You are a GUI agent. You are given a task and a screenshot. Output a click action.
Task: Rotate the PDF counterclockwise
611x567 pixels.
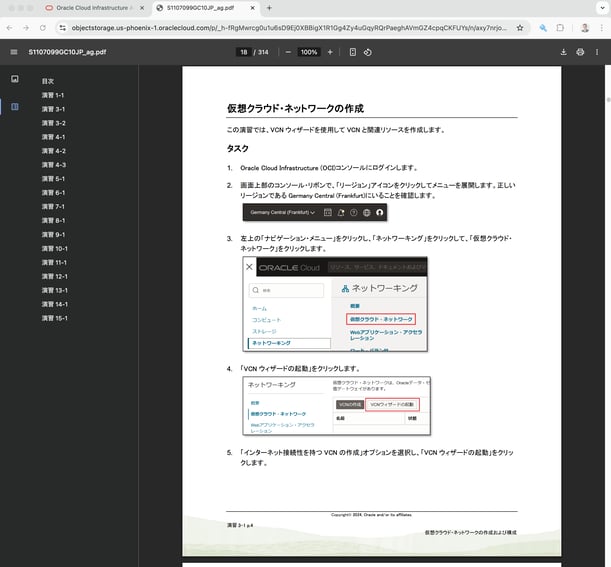(367, 52)
